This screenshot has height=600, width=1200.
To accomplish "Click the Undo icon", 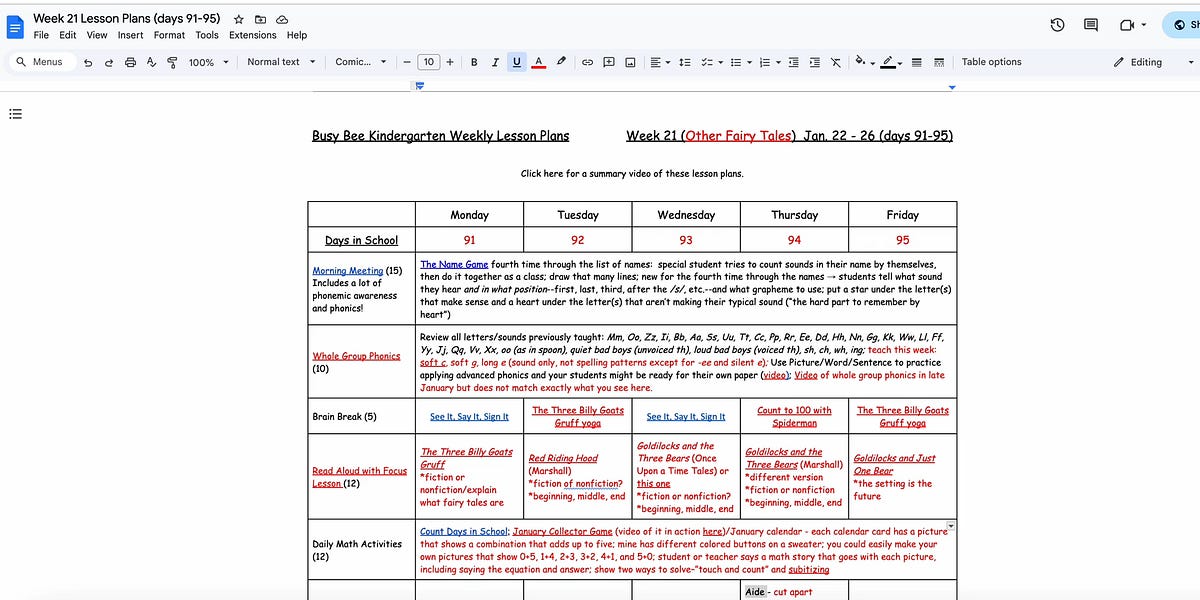I will pyautogui.click(x=87, y=61).
